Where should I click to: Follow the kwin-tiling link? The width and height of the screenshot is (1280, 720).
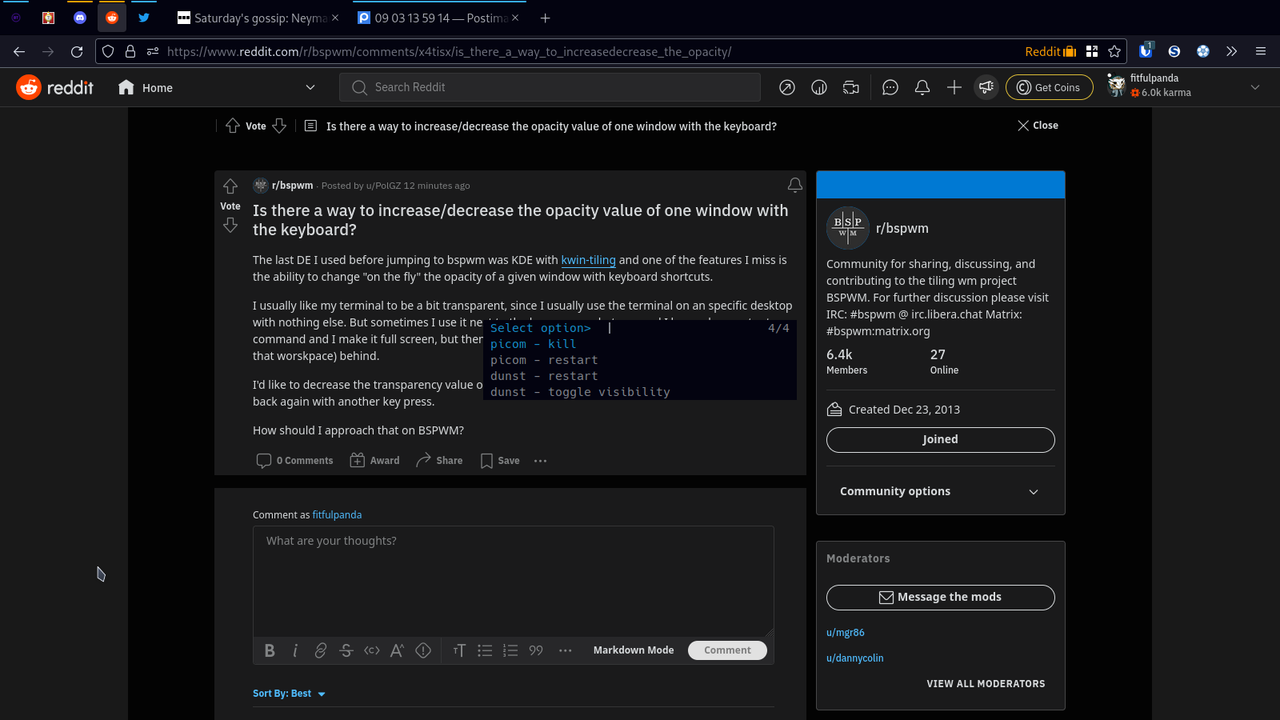588,260
